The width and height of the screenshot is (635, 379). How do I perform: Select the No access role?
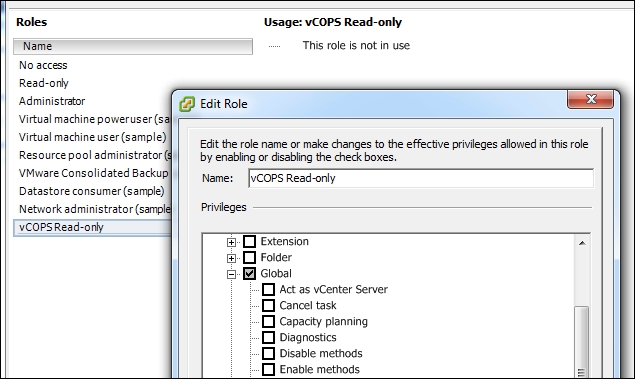click(x=43, y=65)
